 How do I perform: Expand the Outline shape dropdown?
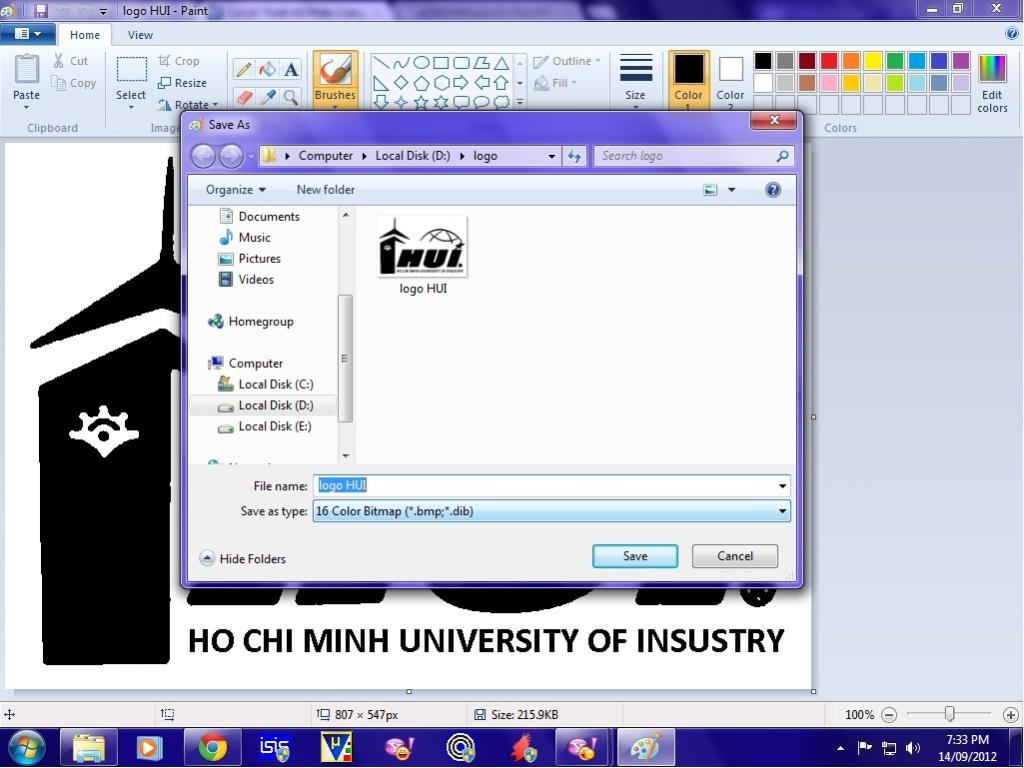(567, 61)
